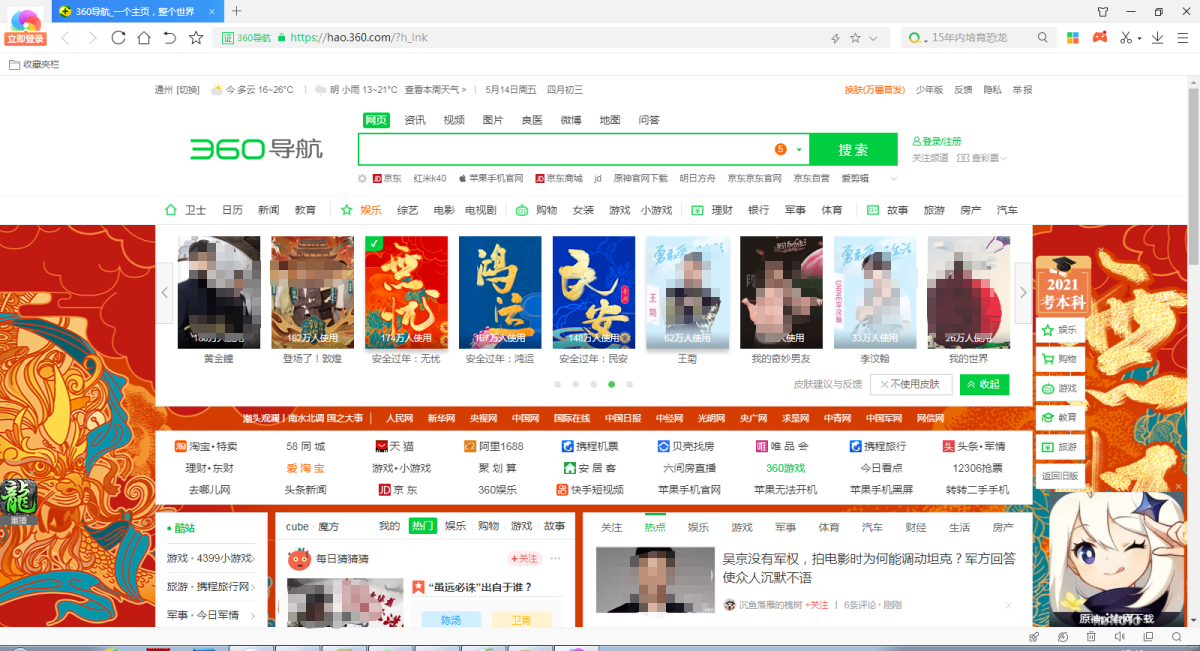Show previous skins with left carousel arrow
1200x651 pixels.
click(x=166, y=292)
